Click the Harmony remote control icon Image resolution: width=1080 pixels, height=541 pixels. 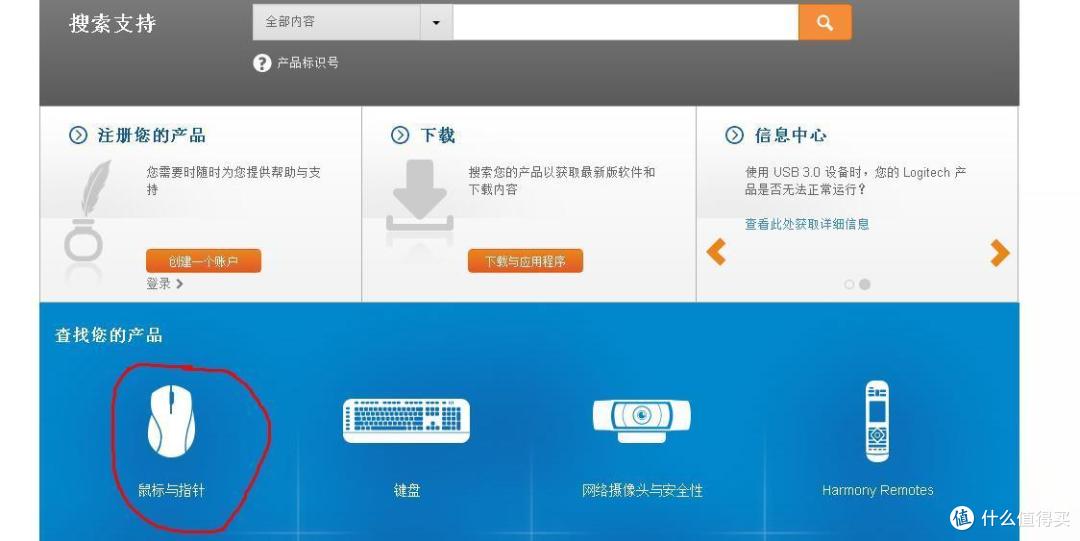[878, 421]
